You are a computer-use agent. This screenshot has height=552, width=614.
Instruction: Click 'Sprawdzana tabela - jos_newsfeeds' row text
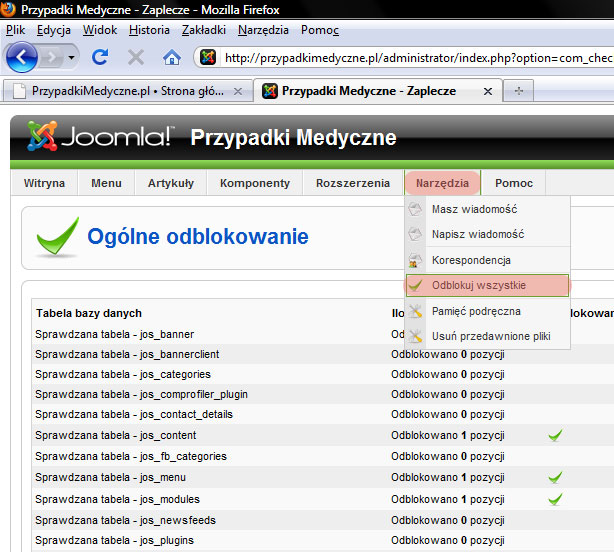click(125, 520)
